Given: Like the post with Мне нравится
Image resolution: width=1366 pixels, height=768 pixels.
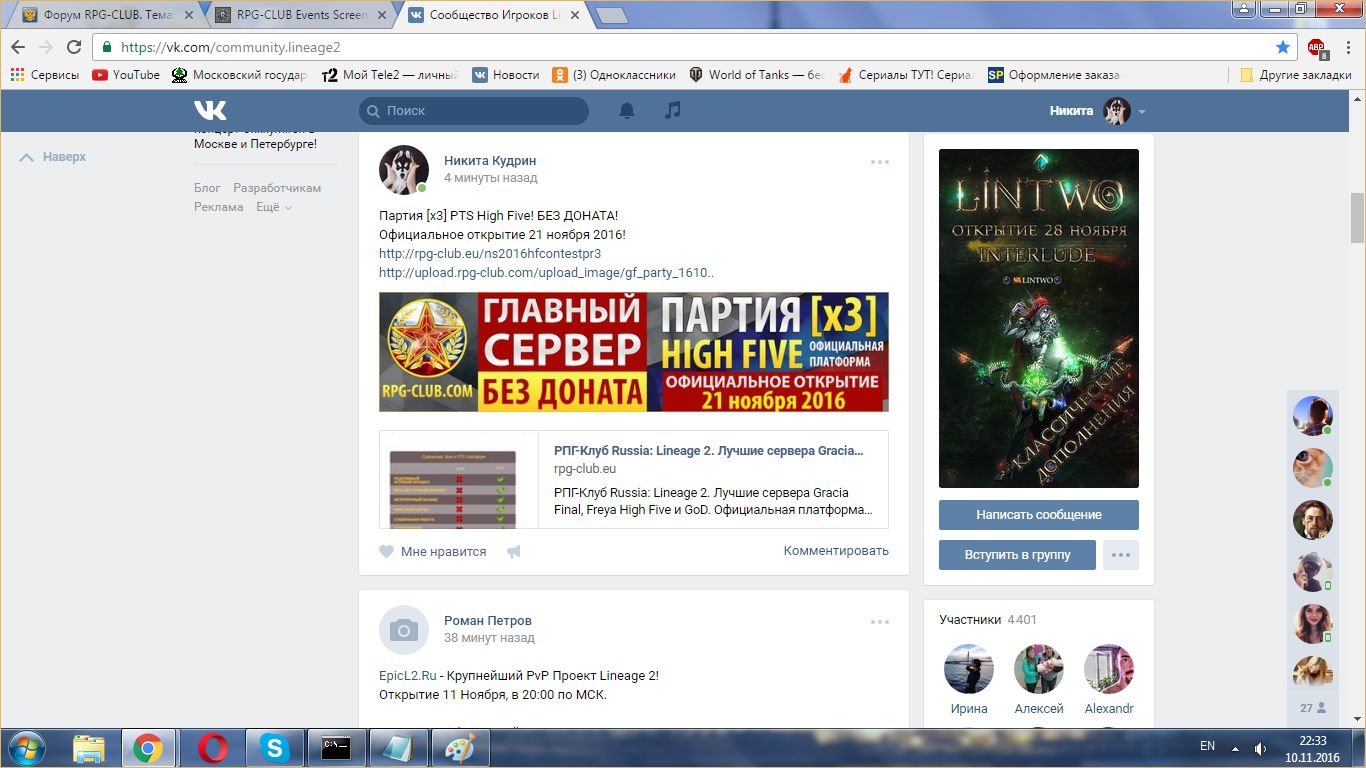Looking at the screenshot, I should 433,552.
